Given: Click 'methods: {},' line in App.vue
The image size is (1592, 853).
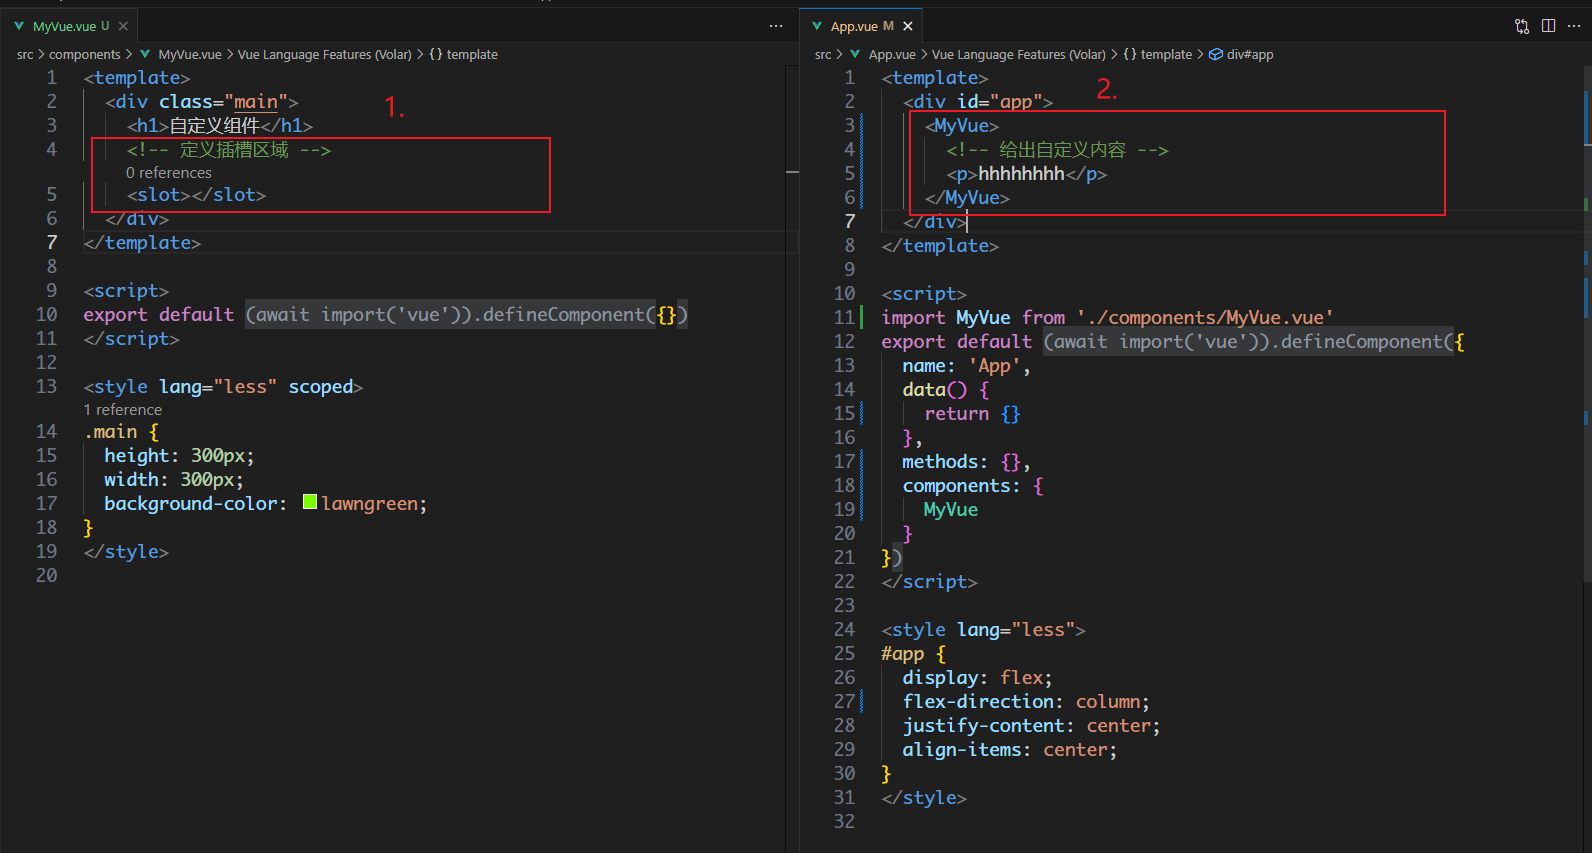Looking at the screenshot, I should tap(966, 461).
